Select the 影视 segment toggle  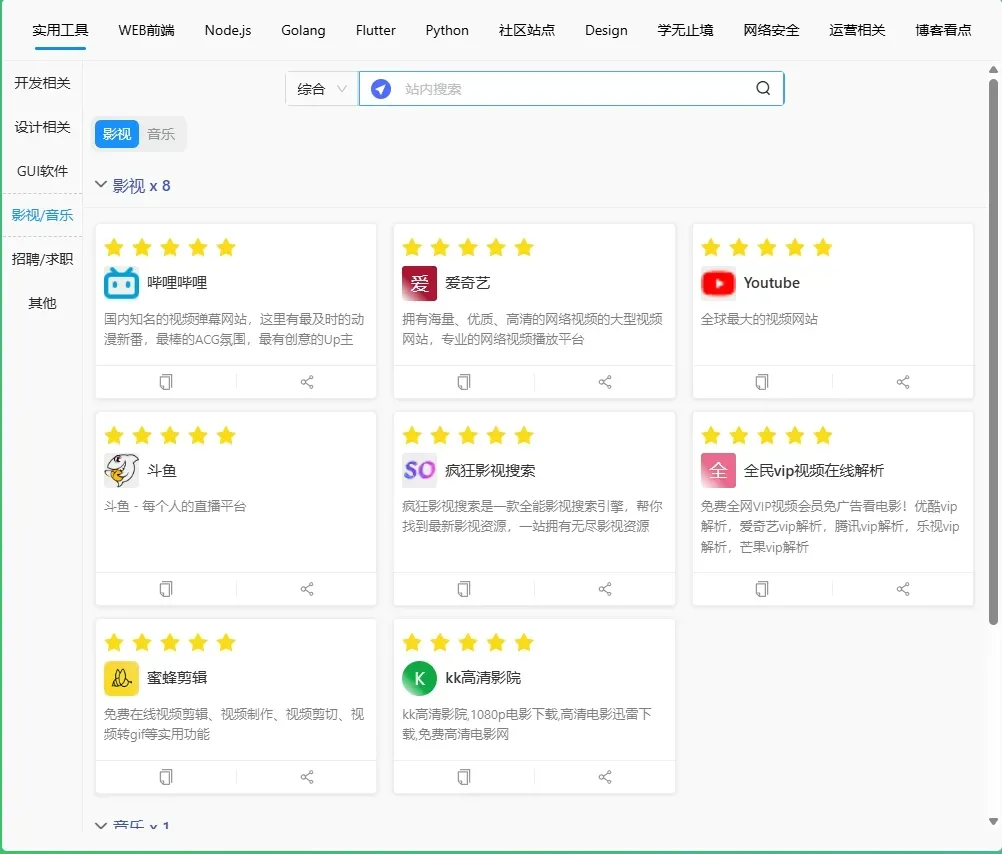coord(117,134)
